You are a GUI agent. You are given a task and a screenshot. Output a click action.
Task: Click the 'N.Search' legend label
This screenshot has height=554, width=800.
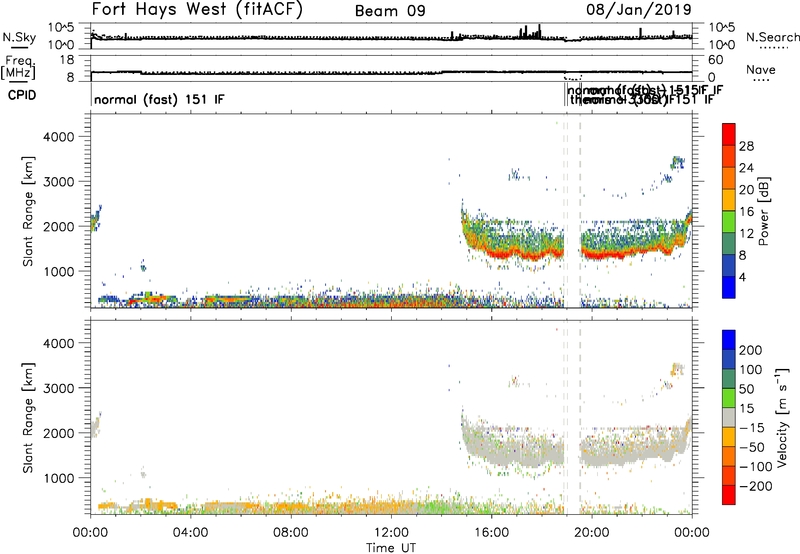click(x=773, y=37)
